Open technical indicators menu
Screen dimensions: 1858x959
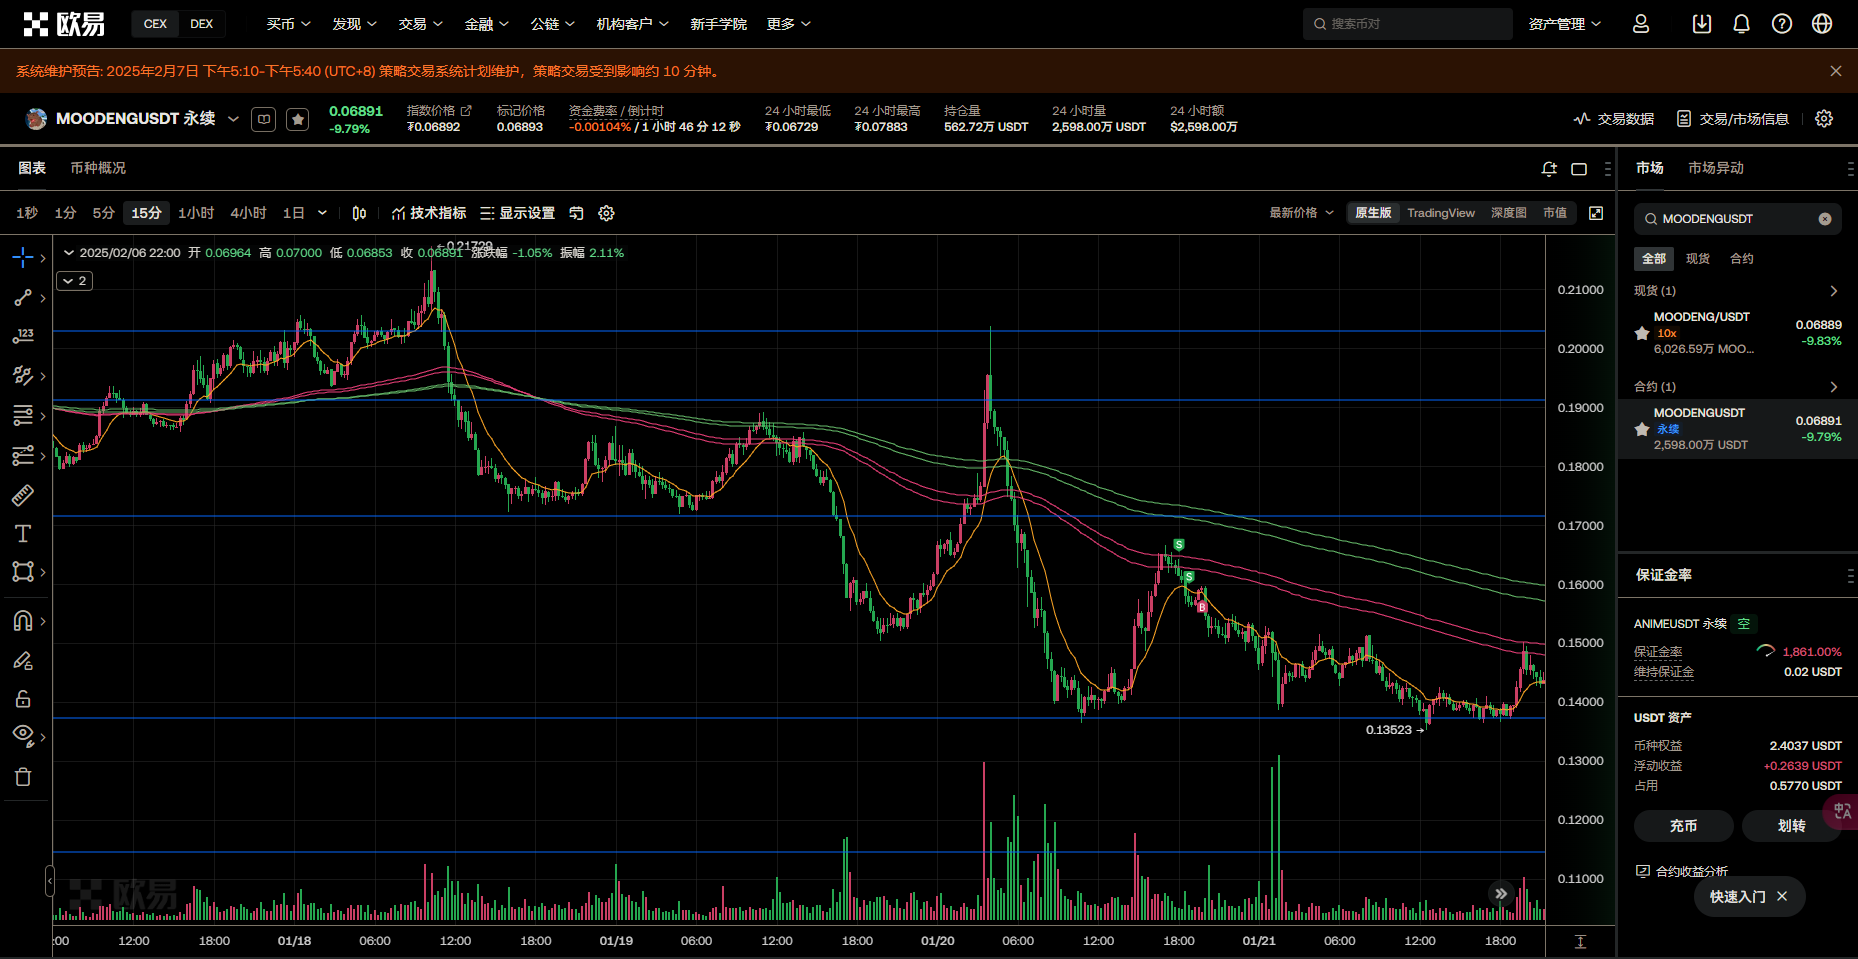click(x=429, y=213)
